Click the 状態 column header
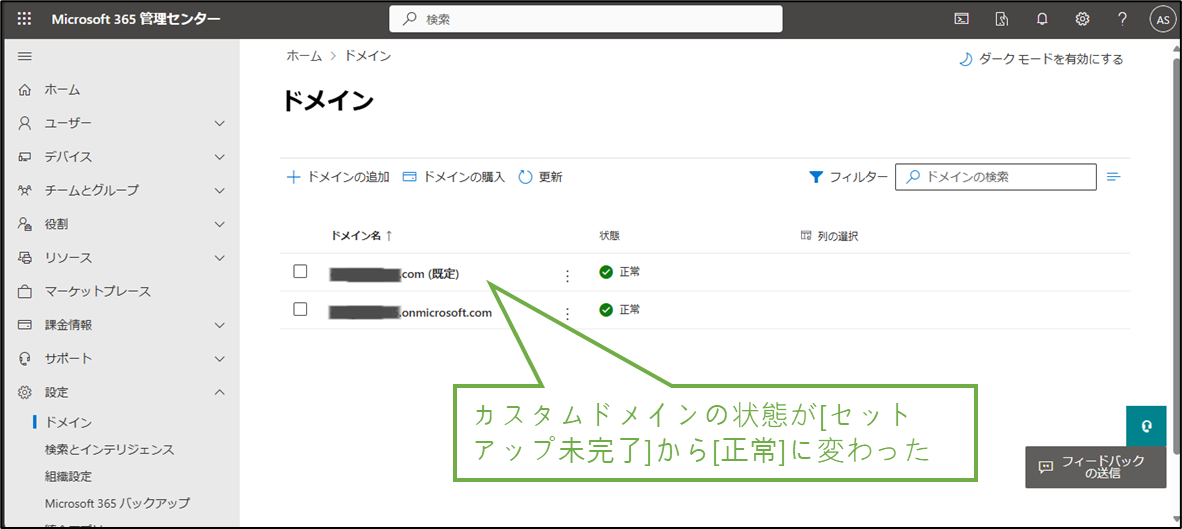The height and width of the screenshot is (529, 1182). click(609, 236)
